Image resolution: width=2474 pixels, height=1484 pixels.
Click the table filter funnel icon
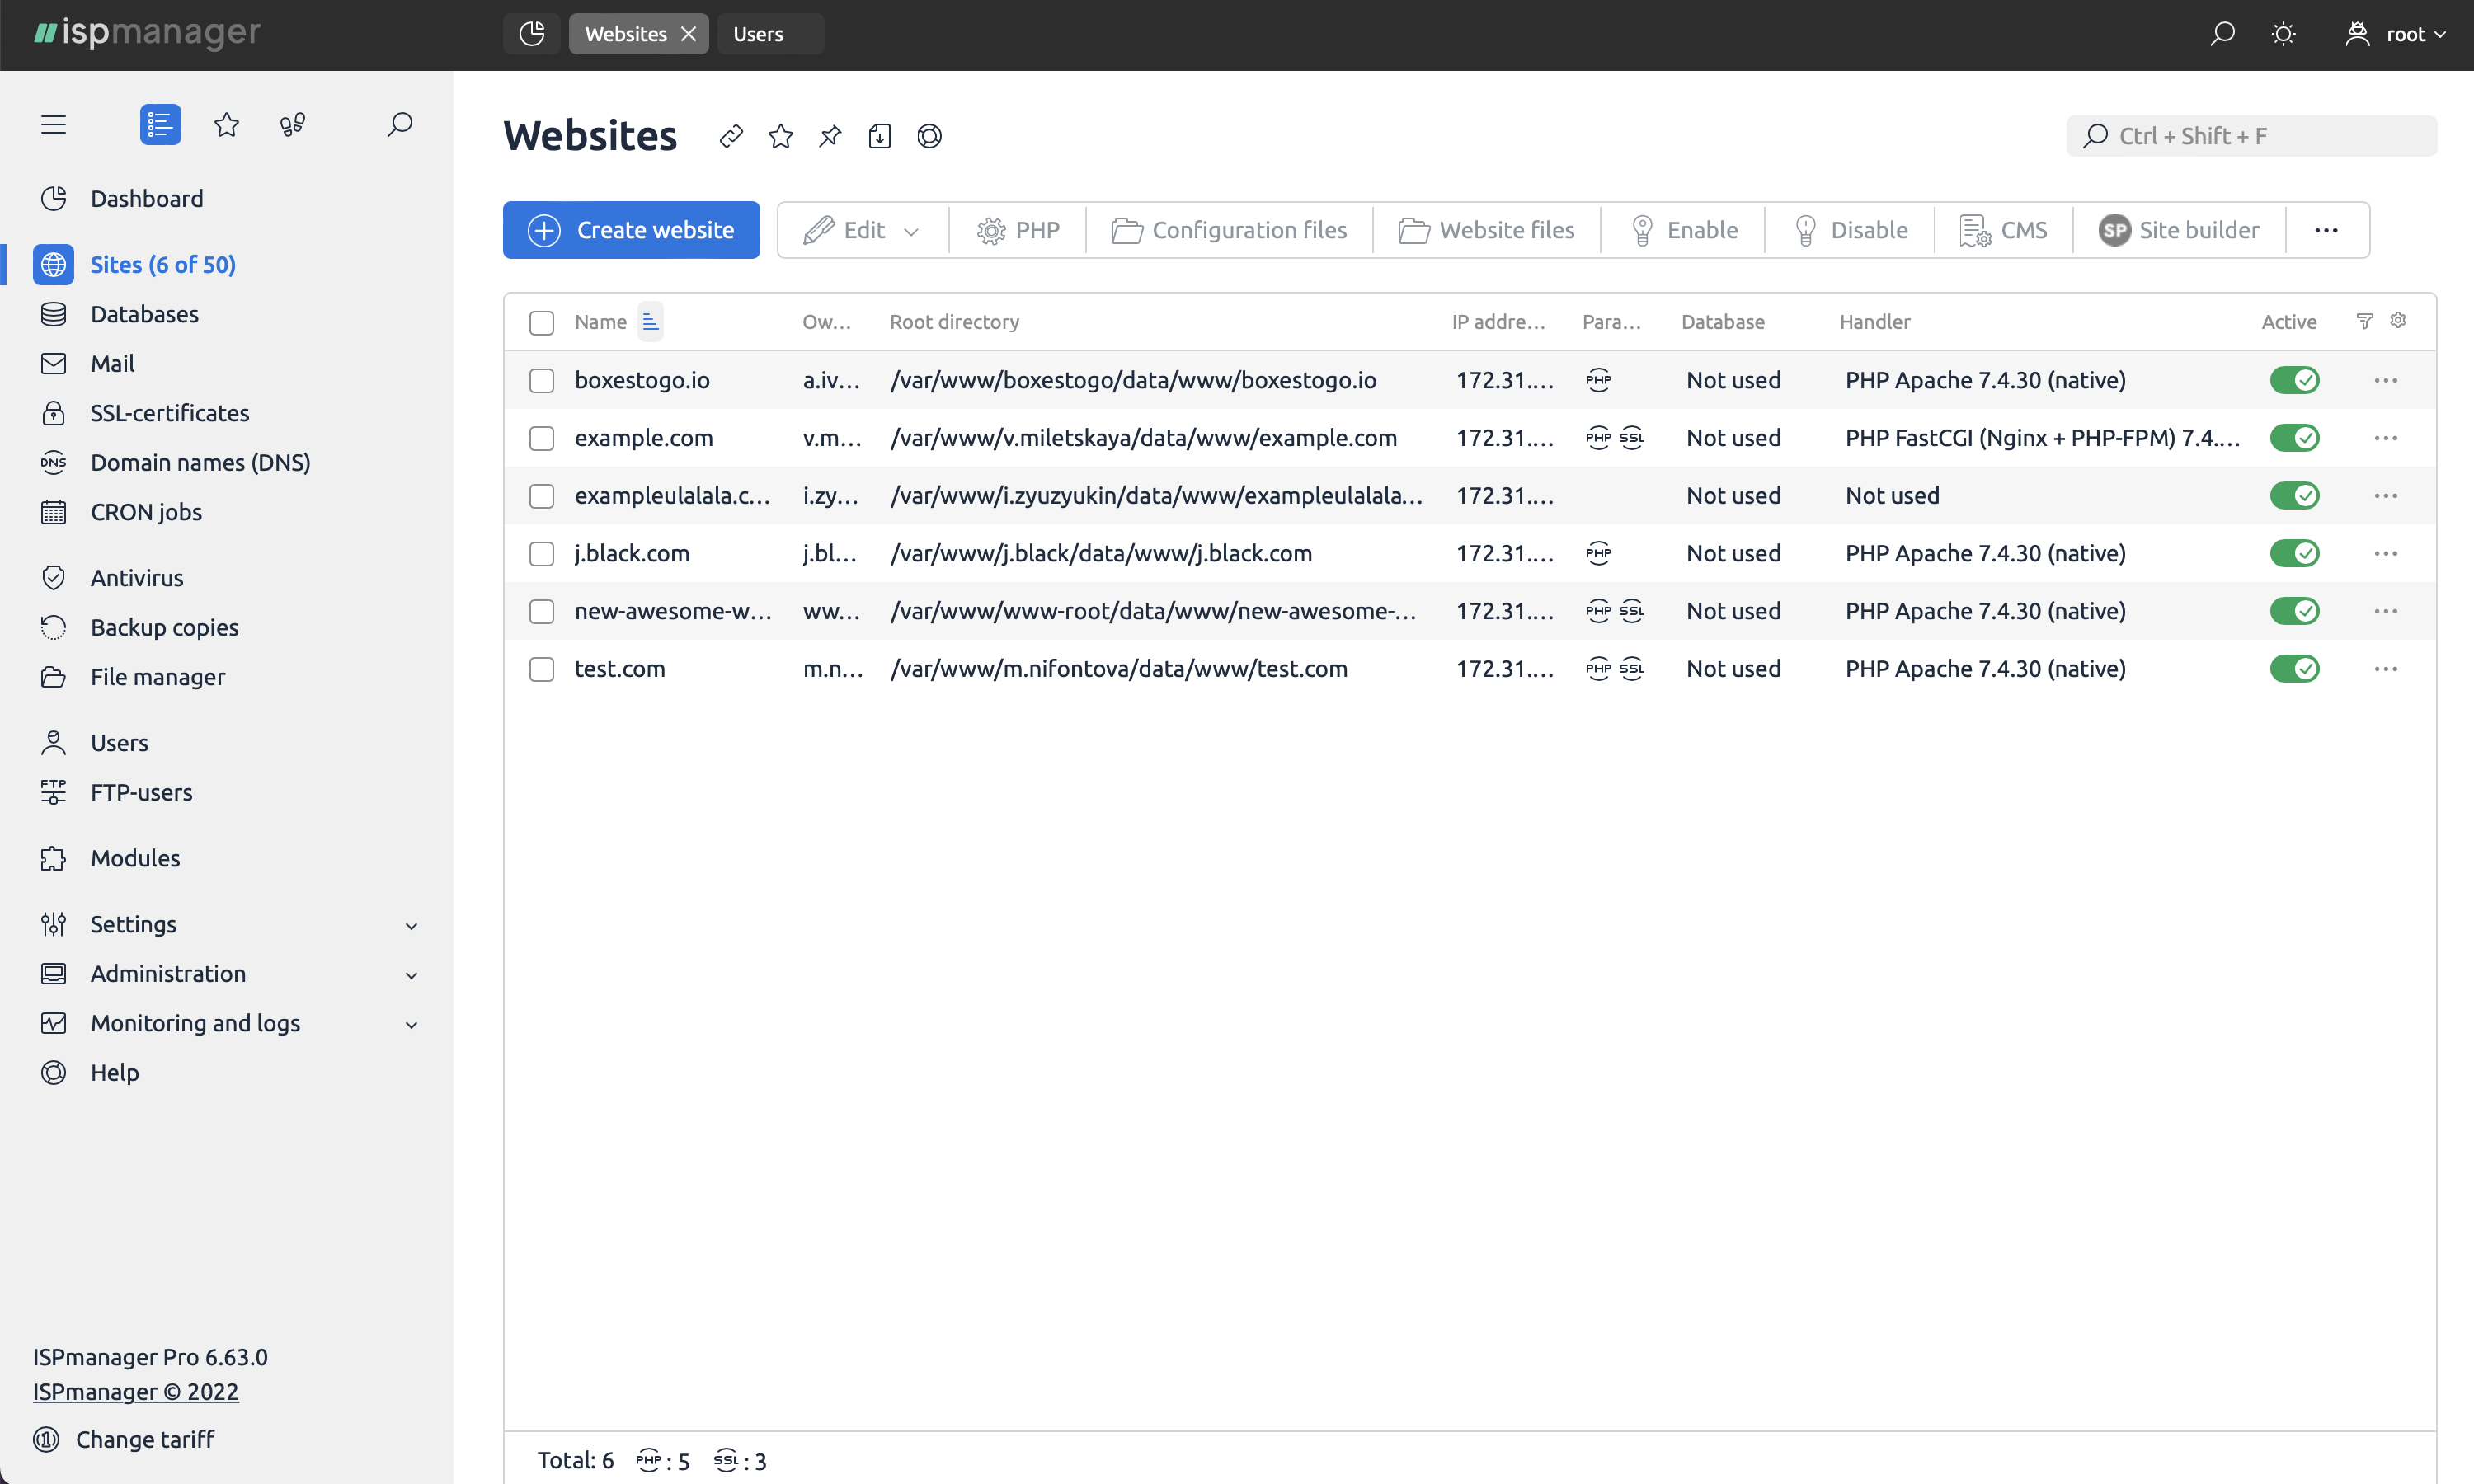(2365, 321)
